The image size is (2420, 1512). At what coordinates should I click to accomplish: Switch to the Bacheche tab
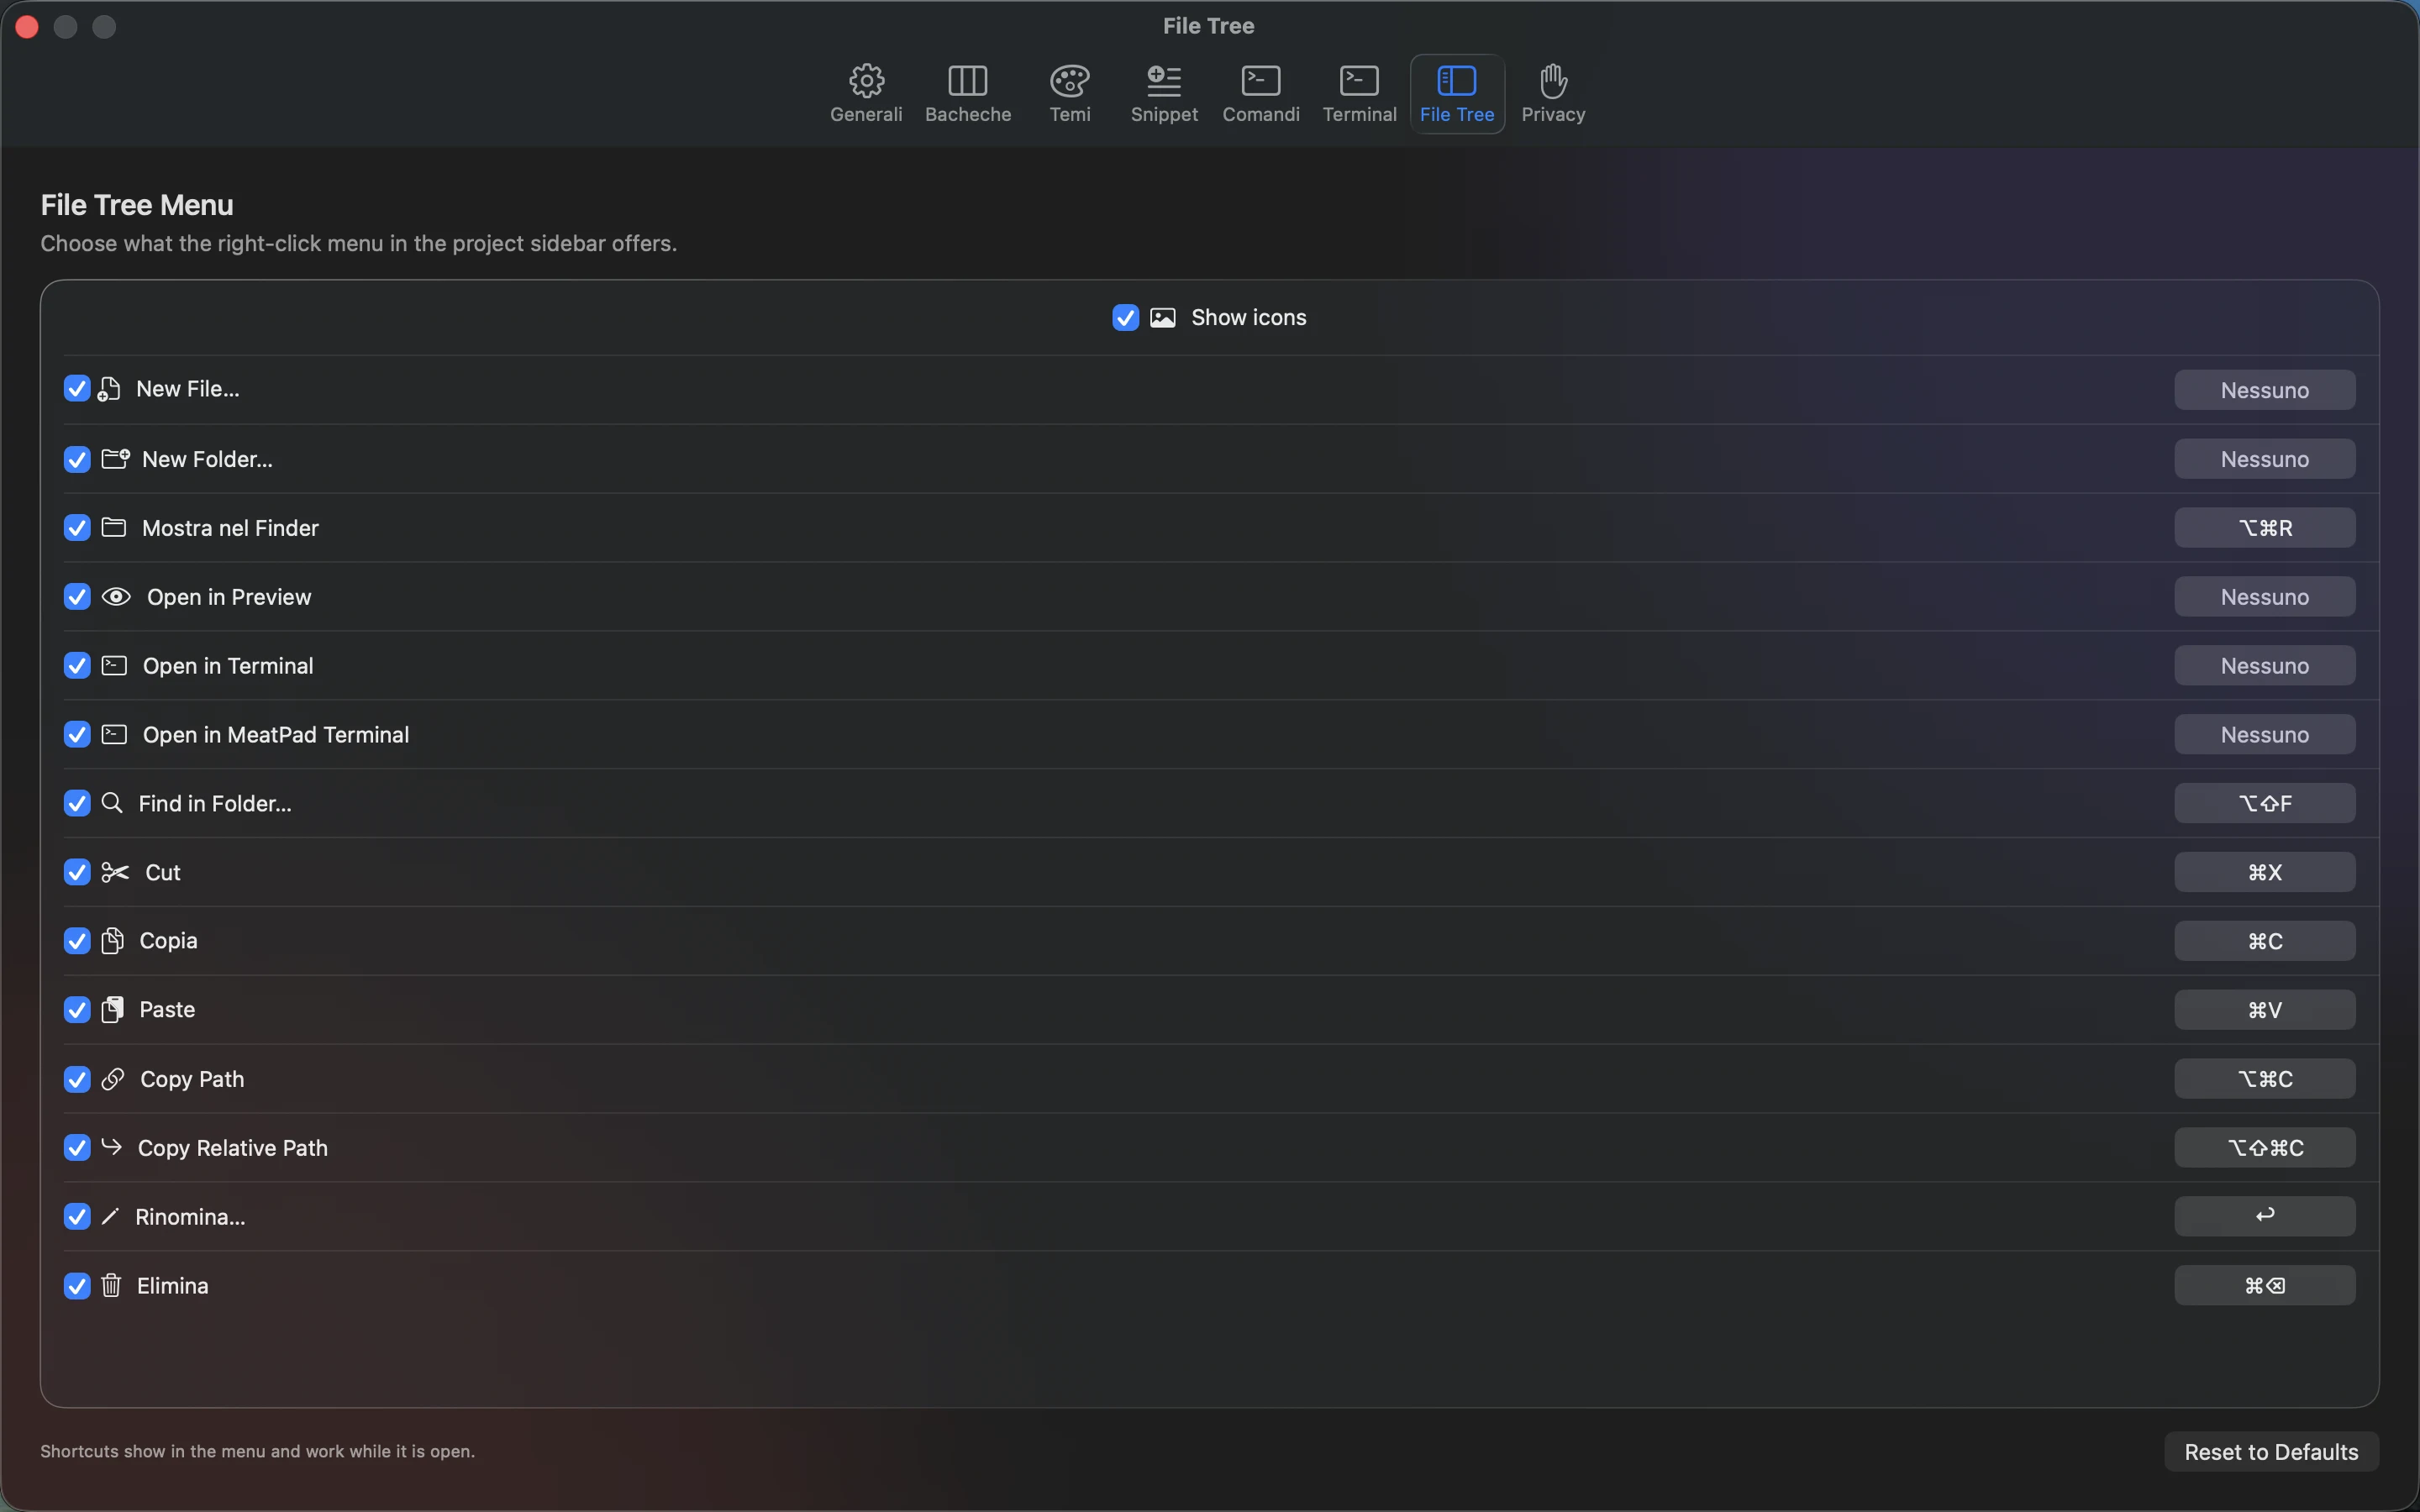pyautogui.click(x=967, y=94)
